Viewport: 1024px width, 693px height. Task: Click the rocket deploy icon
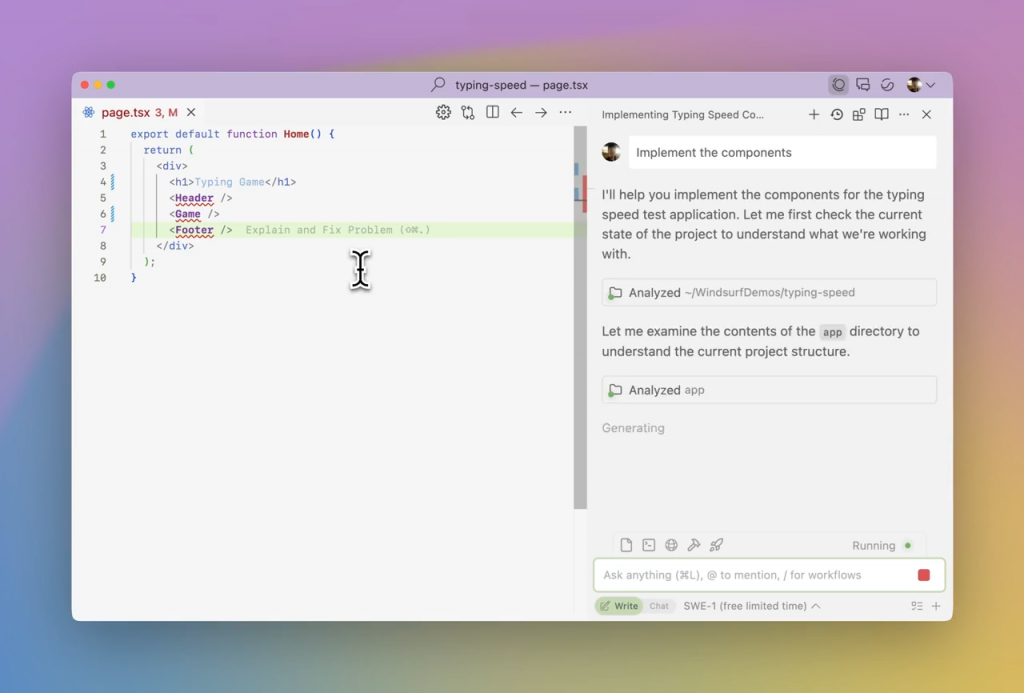click(x=716, y=545)
